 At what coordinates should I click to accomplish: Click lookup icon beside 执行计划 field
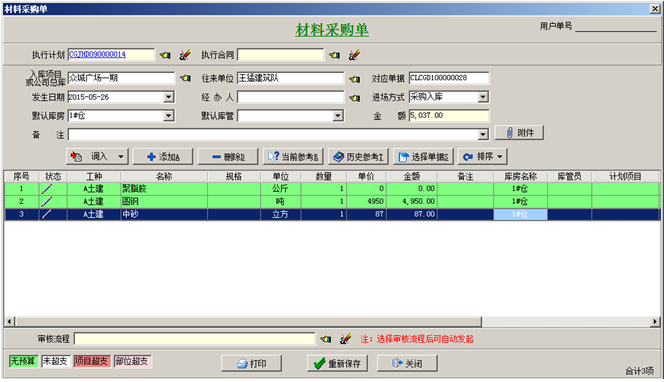pos(165,55)
